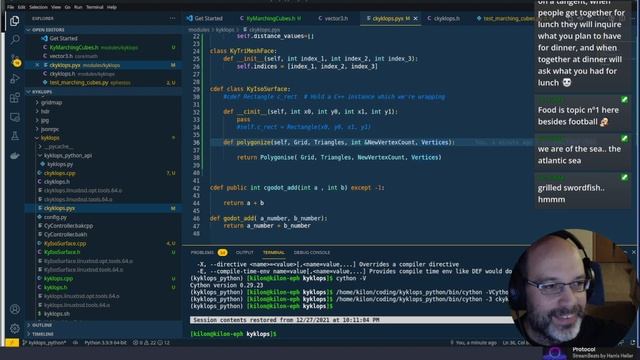
Task: Open Get Started in Open Editors list
Action: (x=63, y=38)
